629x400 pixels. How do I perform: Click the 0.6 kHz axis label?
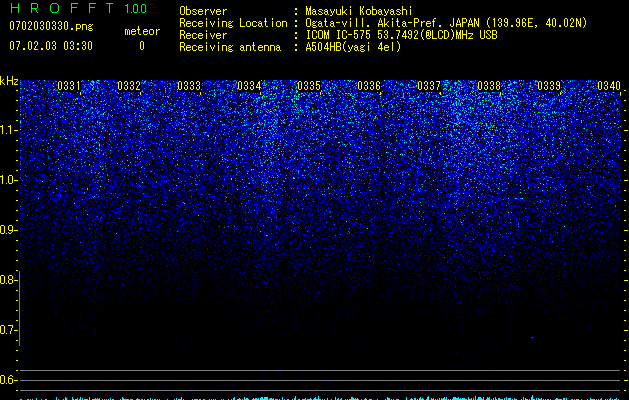click(x=9, y=380)
